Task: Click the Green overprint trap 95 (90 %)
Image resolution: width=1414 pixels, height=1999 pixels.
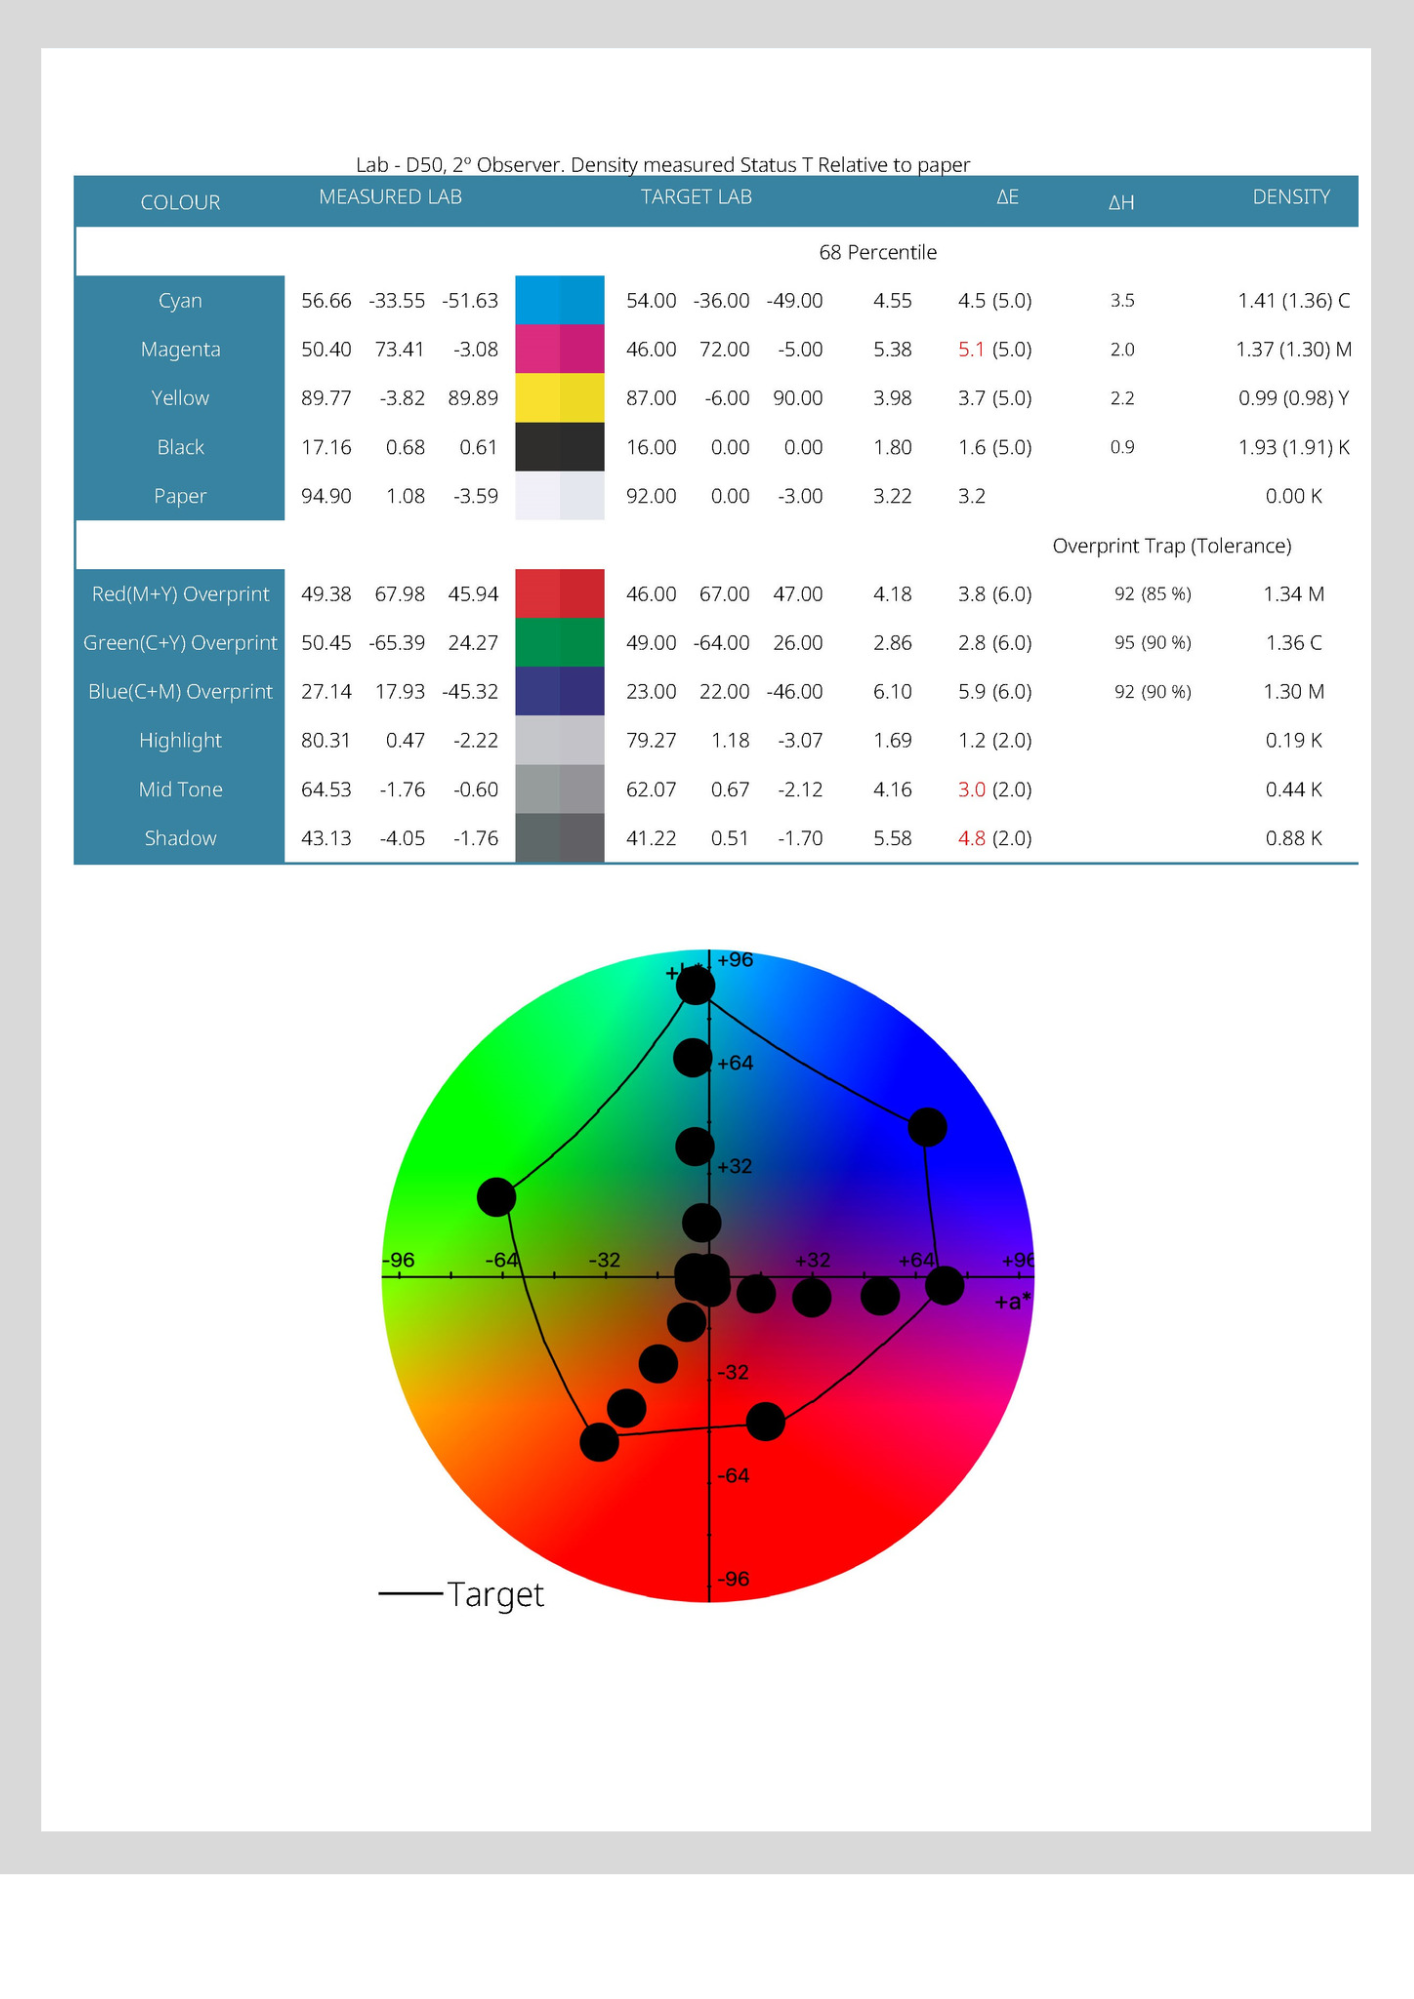Action: (x=1153, y=642)
